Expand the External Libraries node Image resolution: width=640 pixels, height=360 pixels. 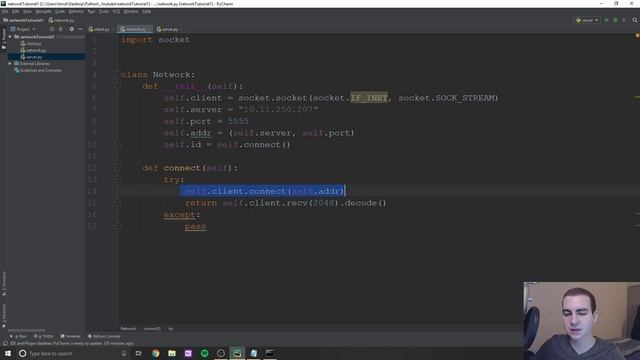10,64
